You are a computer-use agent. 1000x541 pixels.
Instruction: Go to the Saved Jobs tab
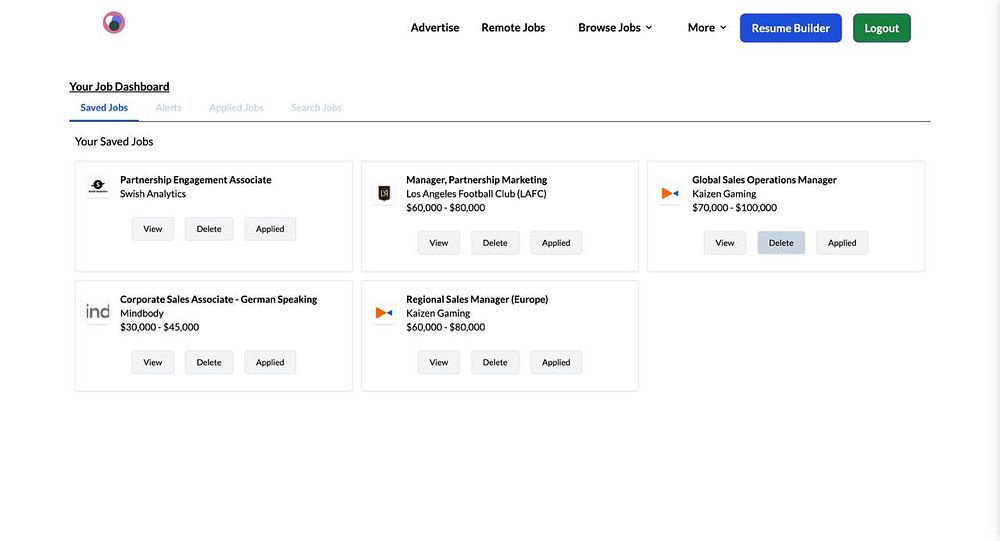tap(104, 108)
